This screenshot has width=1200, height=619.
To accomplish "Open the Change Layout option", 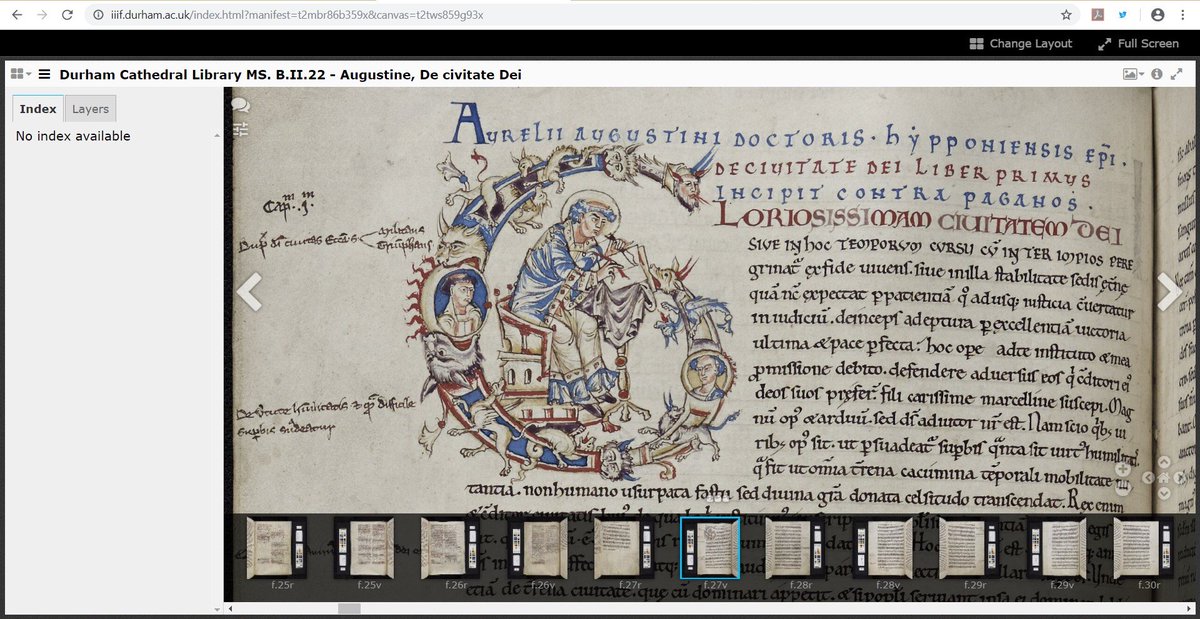I will 1020,43.
